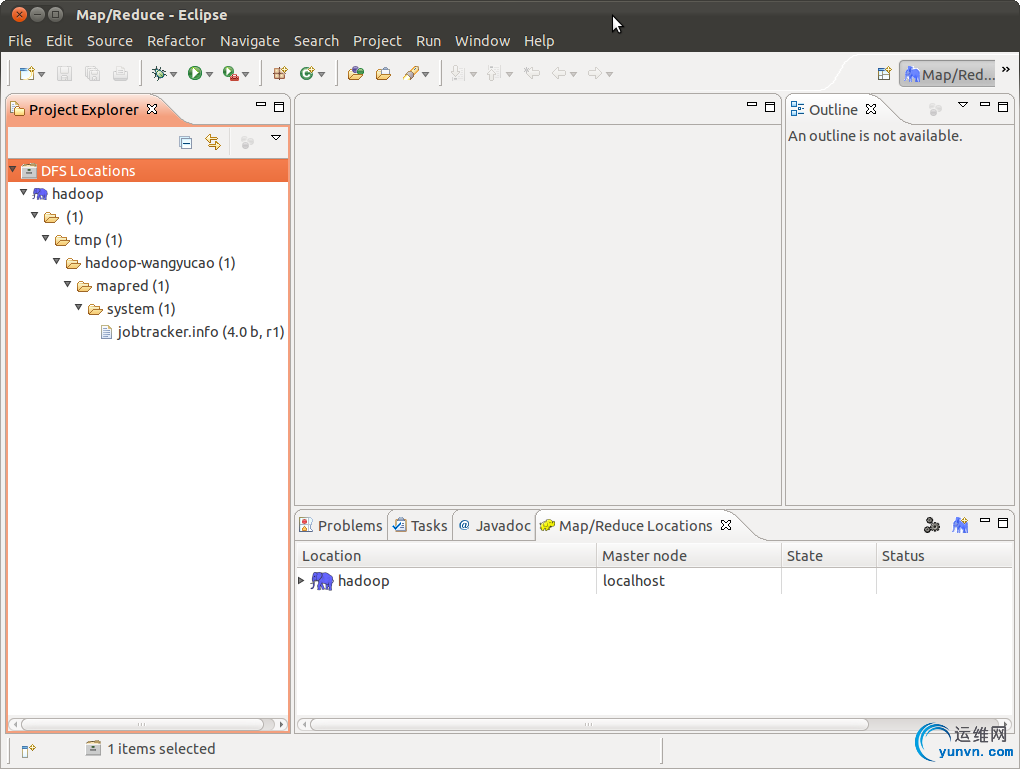Open the Search menu
This screenshot has width=1020, height=769.
(x=316, y=41)
